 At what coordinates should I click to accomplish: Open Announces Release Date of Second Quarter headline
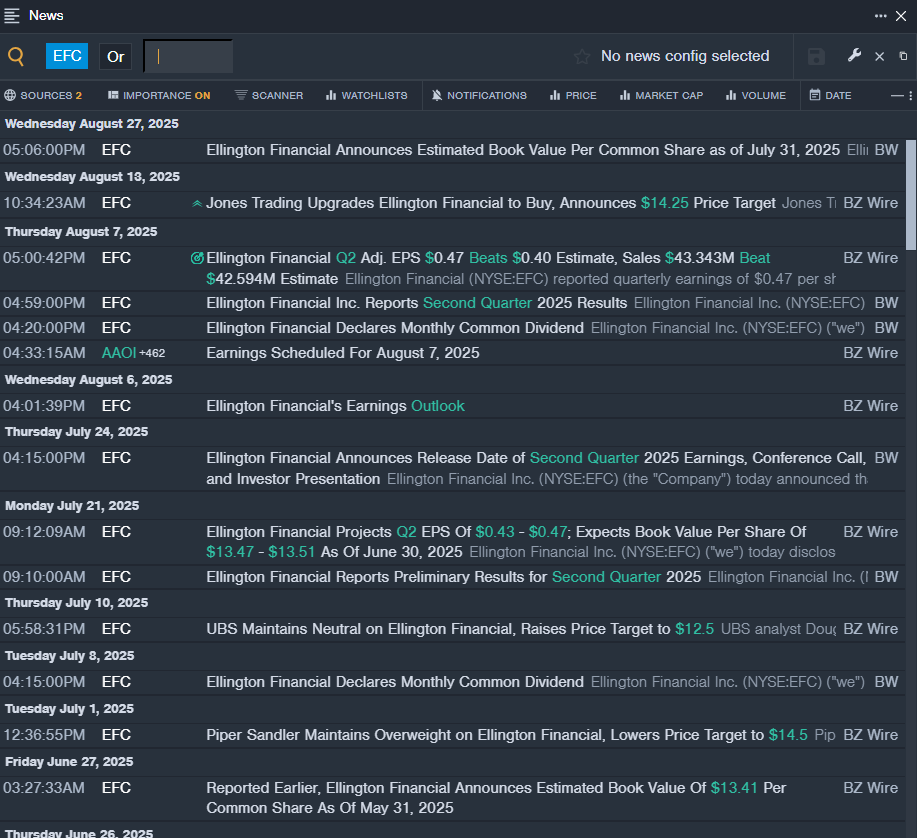[536, 468]
